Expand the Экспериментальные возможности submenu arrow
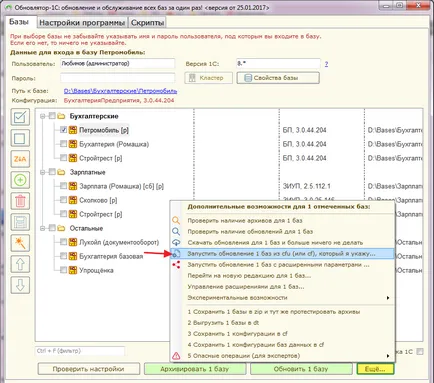Viewport: 434px width, 383px height. [388, 298]
